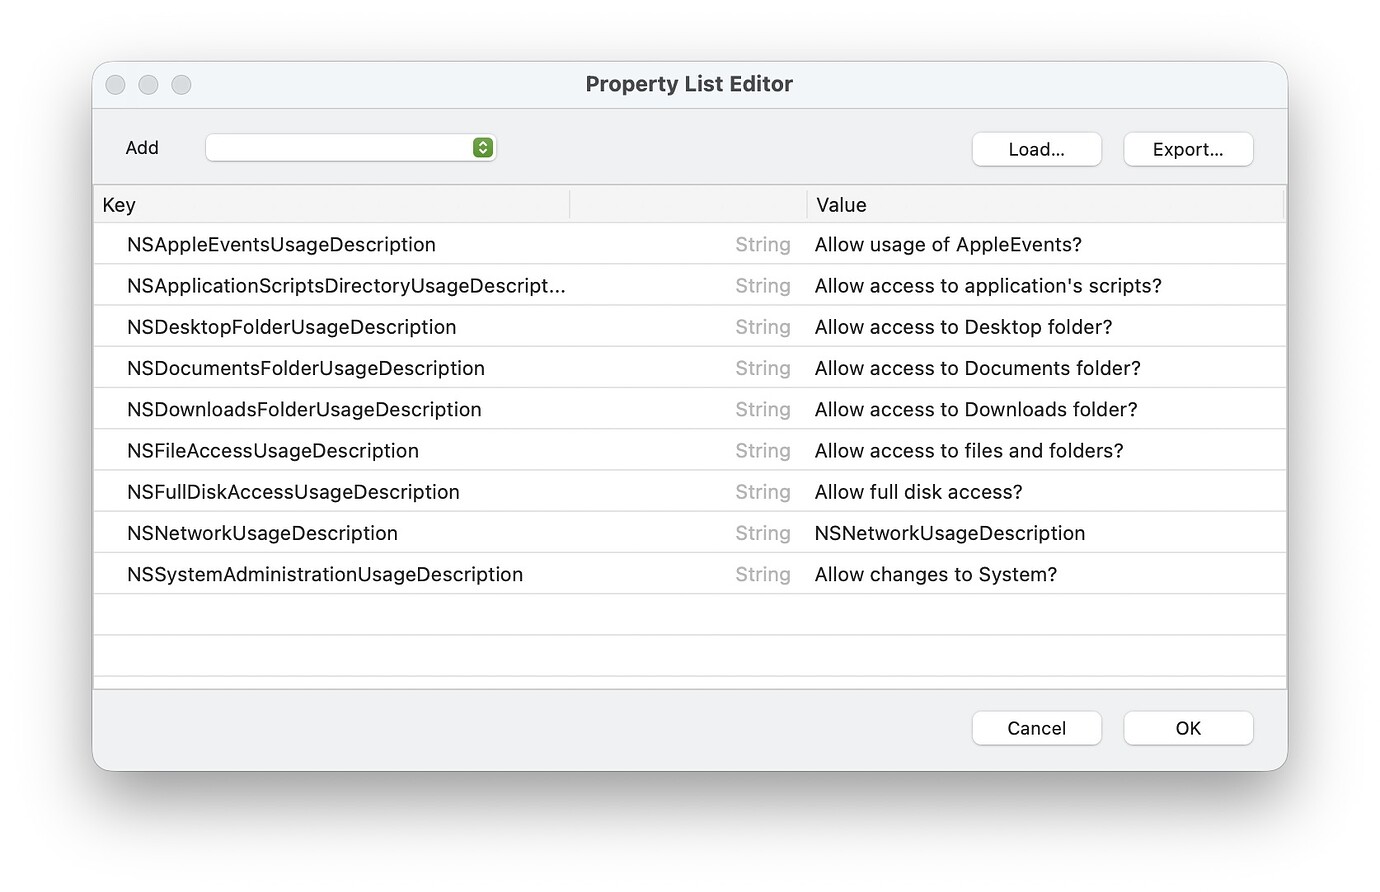Click the Add label next to the dropdown
1380x892 pixels.
142,147
